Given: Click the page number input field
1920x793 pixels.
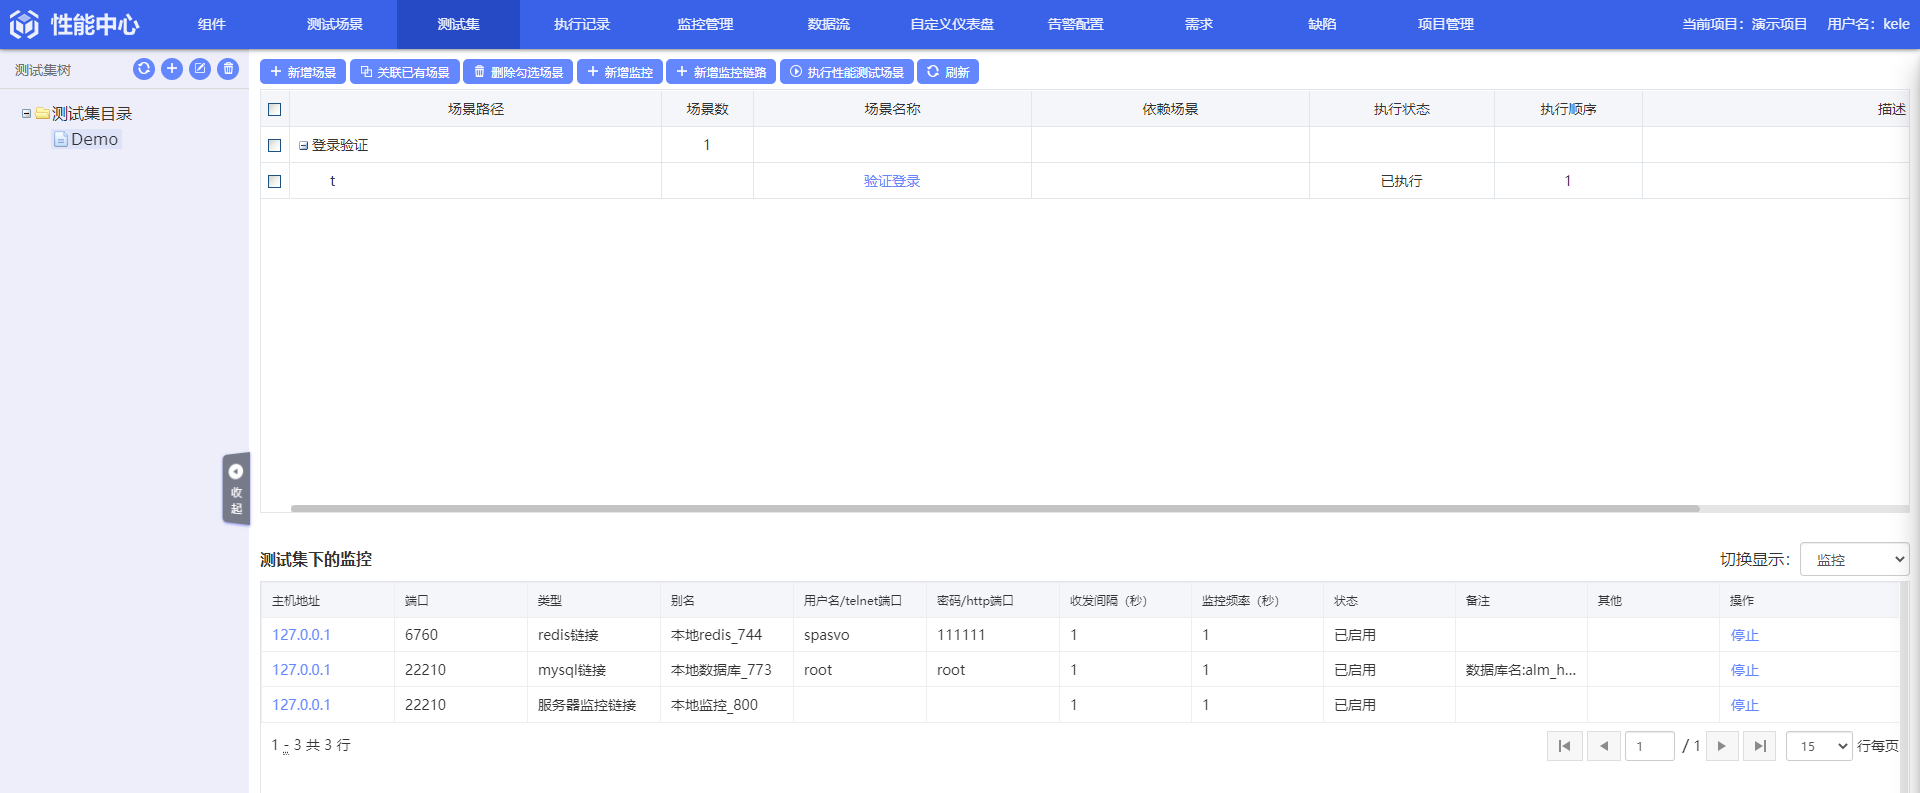Looking at the screenshot, I should [1649, 746].
